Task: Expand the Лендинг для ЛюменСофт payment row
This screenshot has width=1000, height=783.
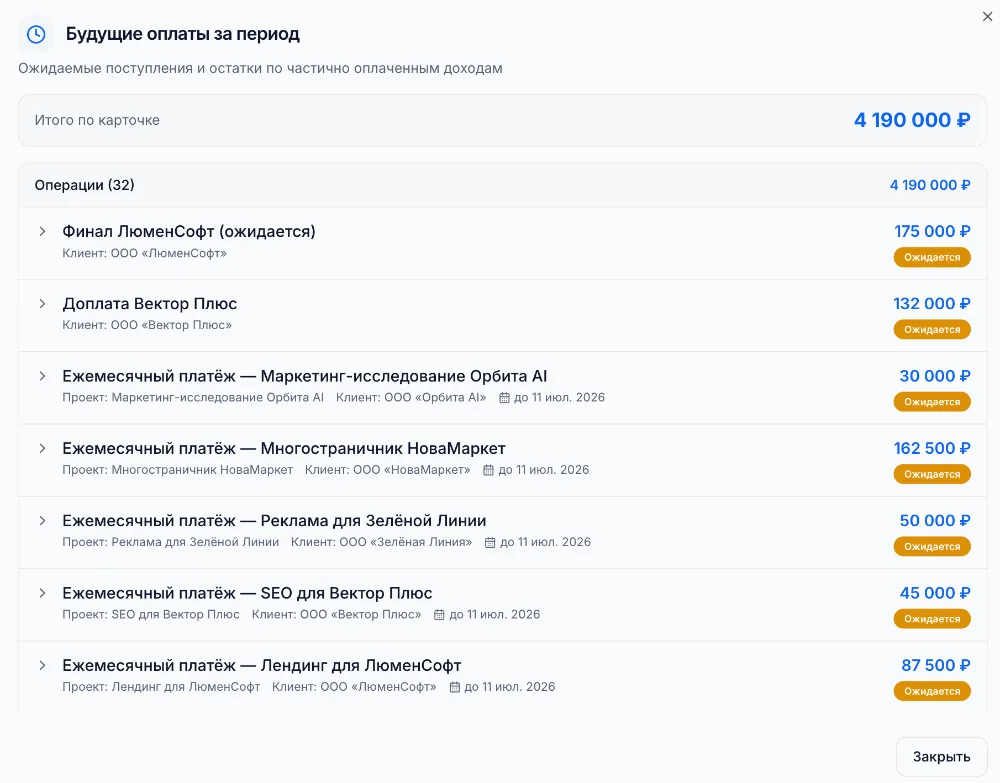Action: (x=42, y=666)
